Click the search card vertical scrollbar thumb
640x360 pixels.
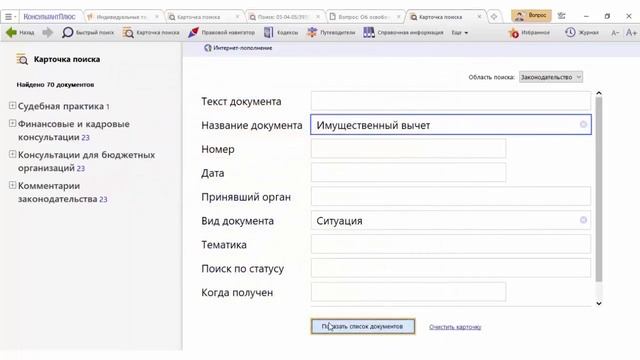[x=599, y=189]
